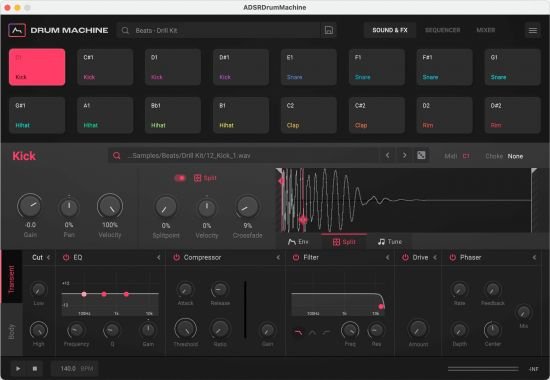This screenshot has width=550, height=380.
Task: Toggle the Phaser power button
Action: coord(453,258)
